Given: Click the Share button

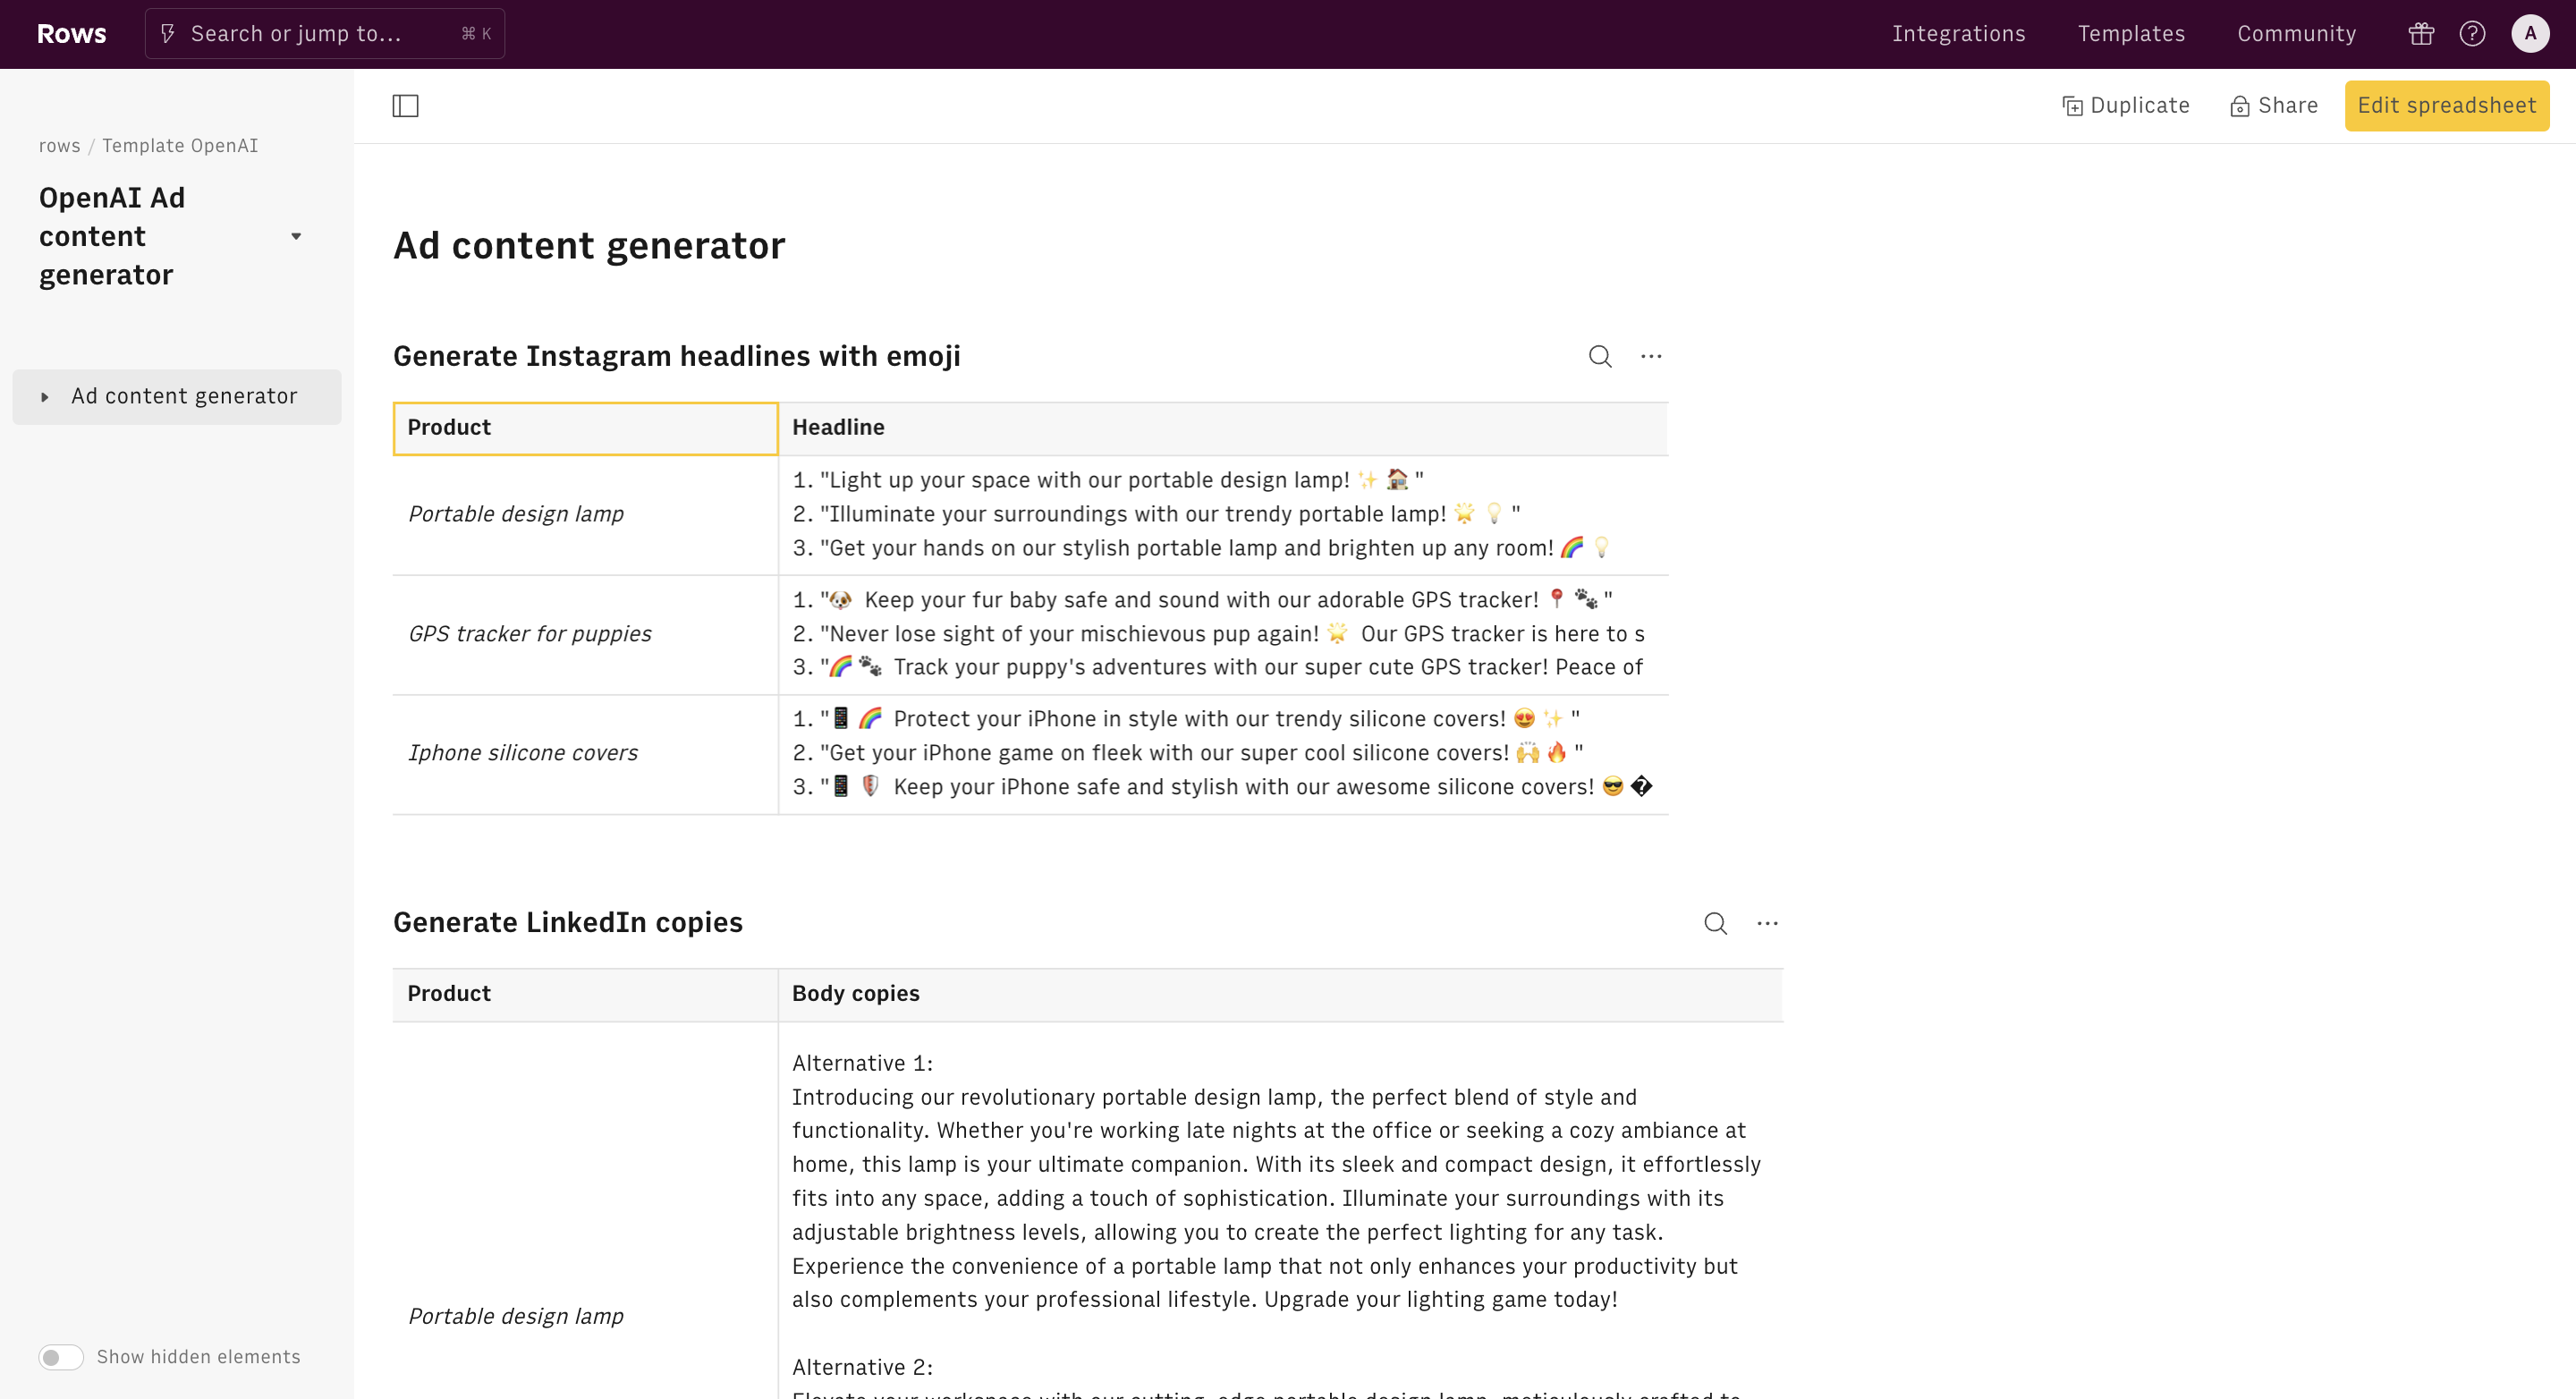Looking at the screenshot, I should tap(2274, 106).
